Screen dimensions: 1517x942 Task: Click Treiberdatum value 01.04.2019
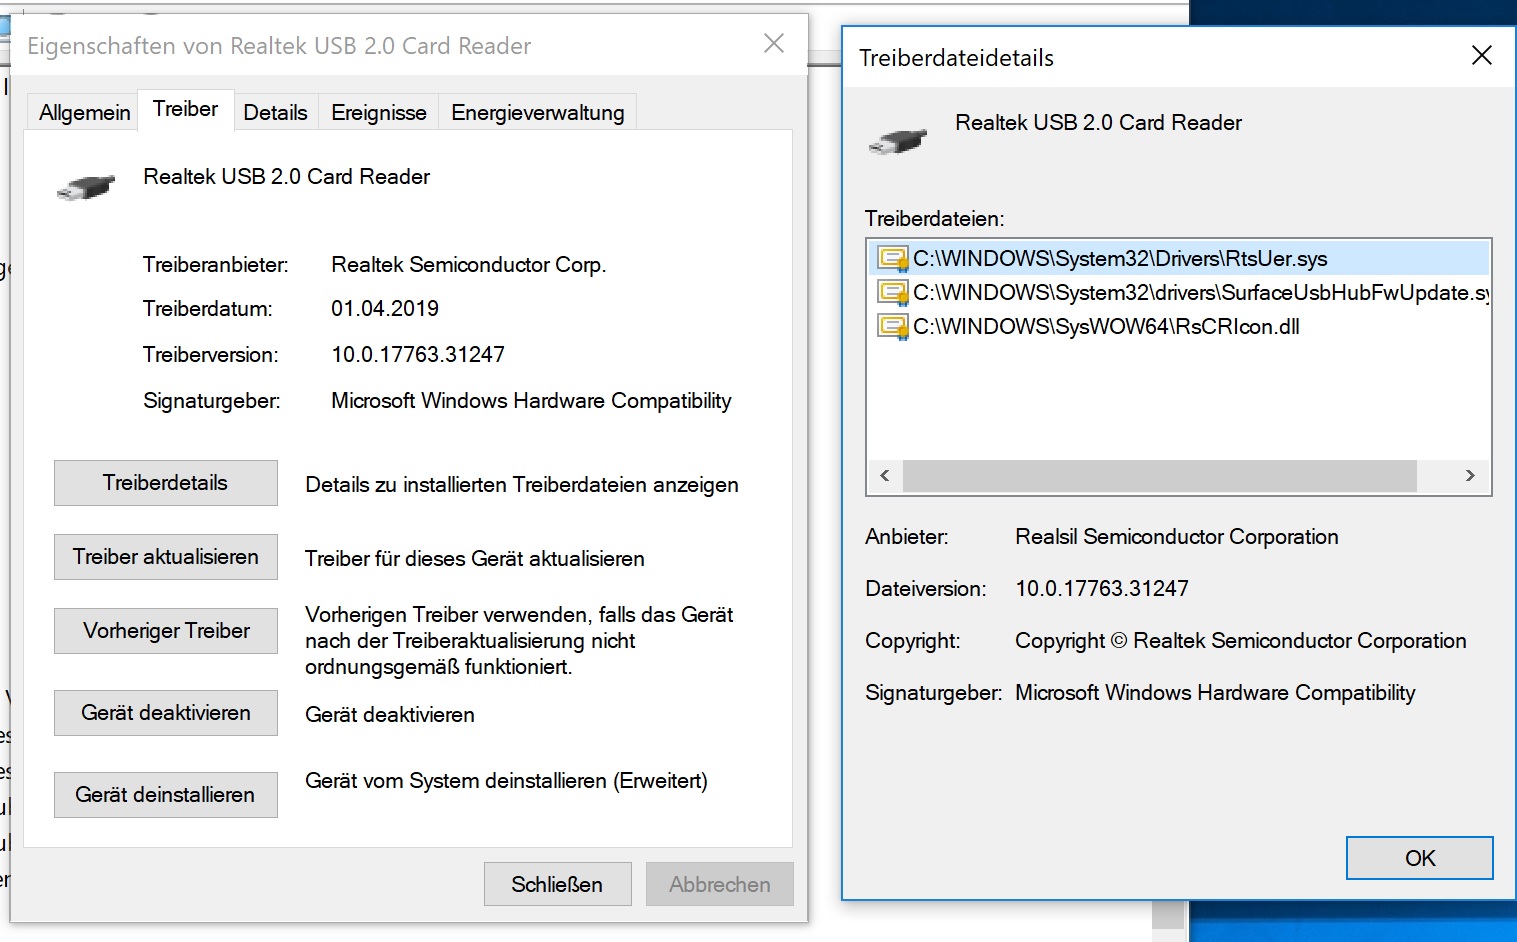click(385, 309)
